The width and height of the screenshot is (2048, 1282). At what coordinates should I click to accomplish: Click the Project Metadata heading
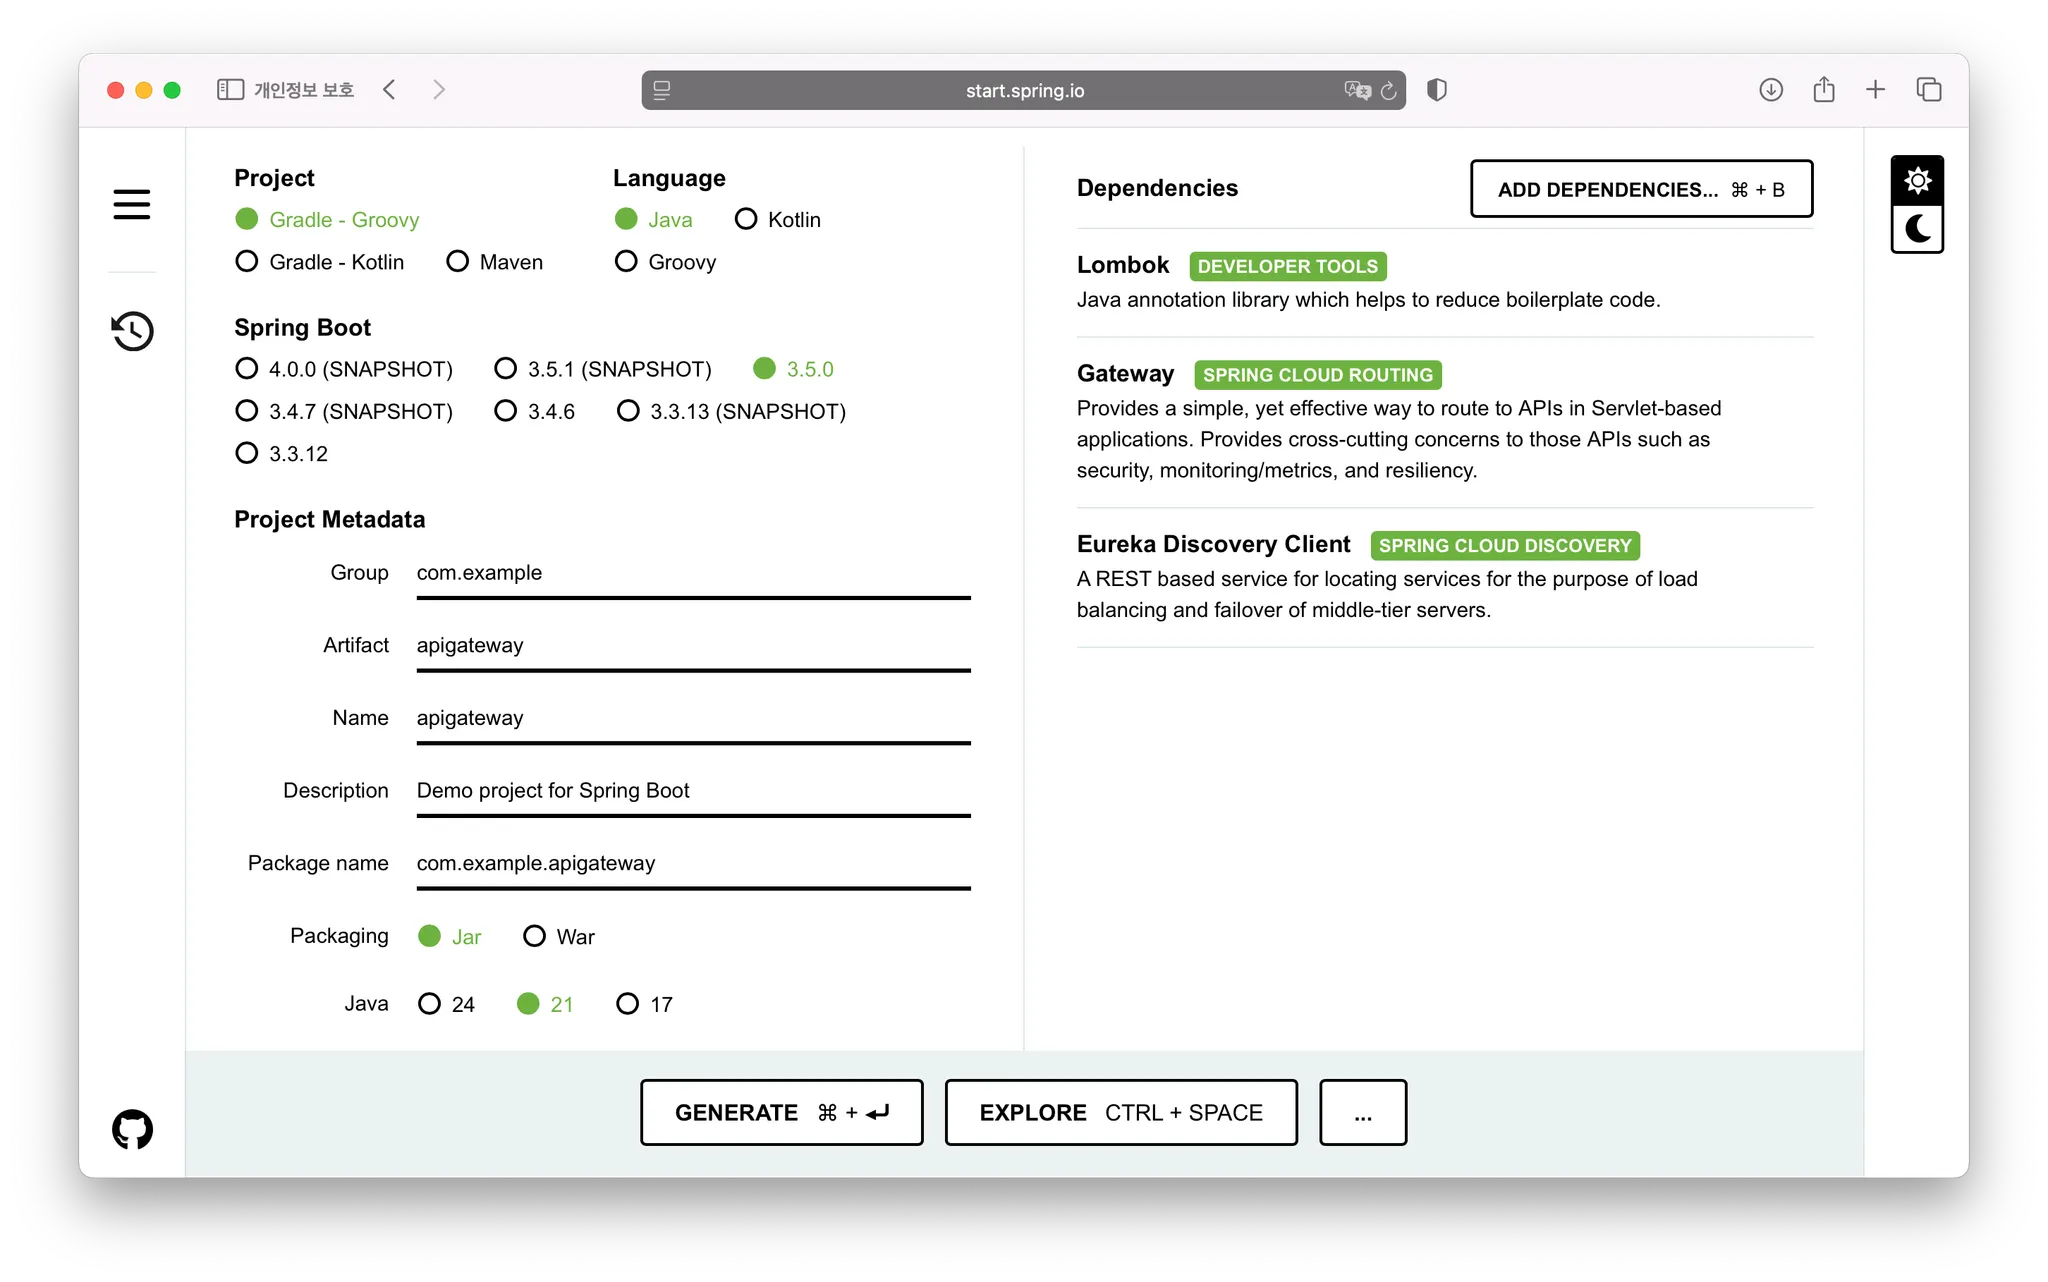coord(330,519)
